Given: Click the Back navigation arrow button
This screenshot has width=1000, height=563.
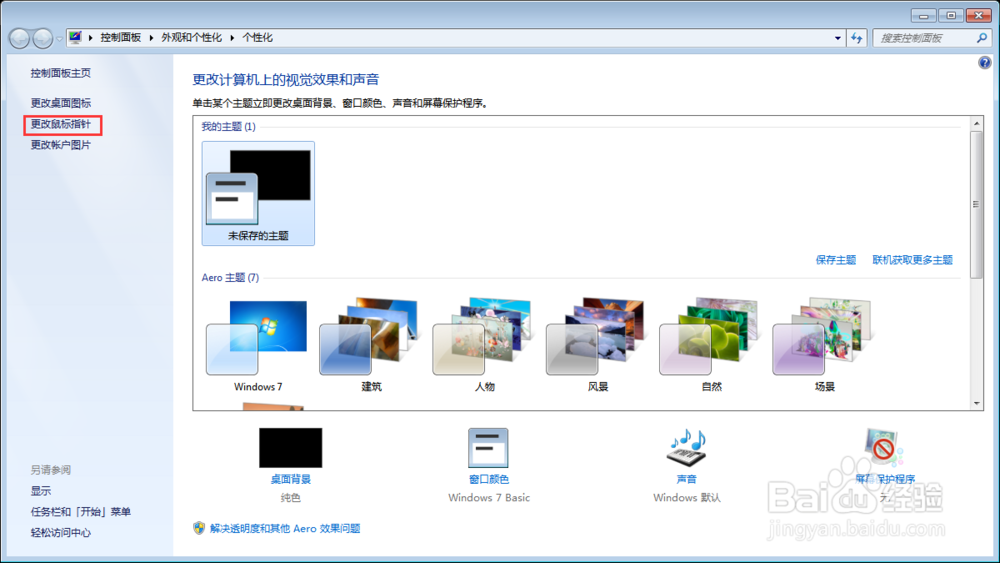Looking at the screenshot, I should tap(20, 38).
